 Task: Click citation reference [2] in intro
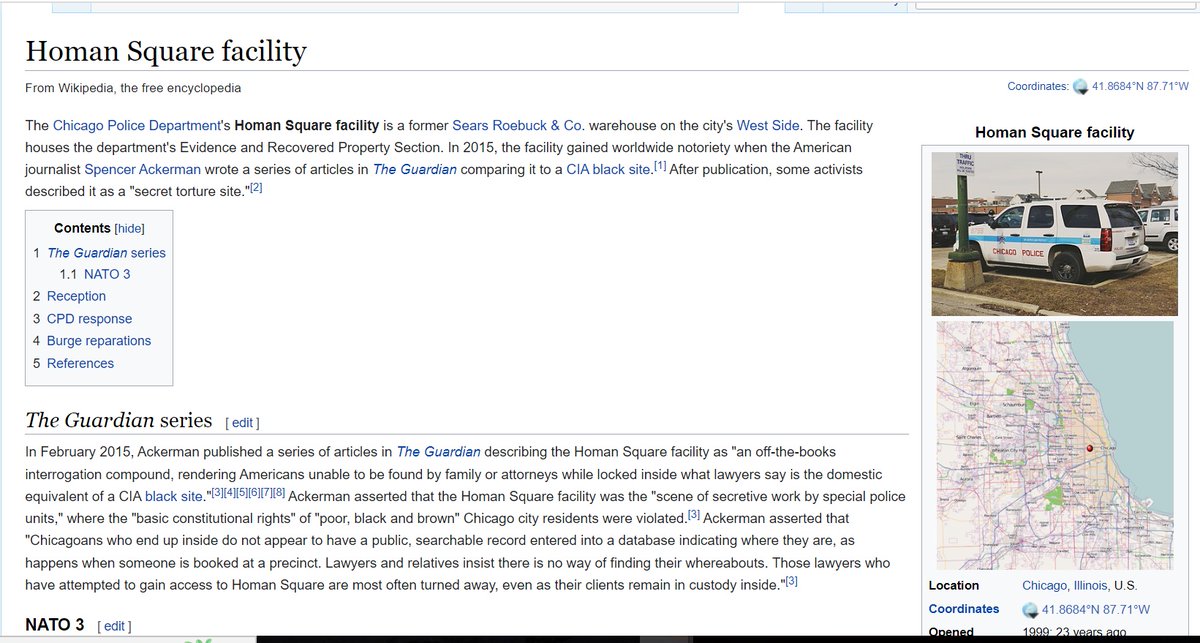tap(255, 187)
